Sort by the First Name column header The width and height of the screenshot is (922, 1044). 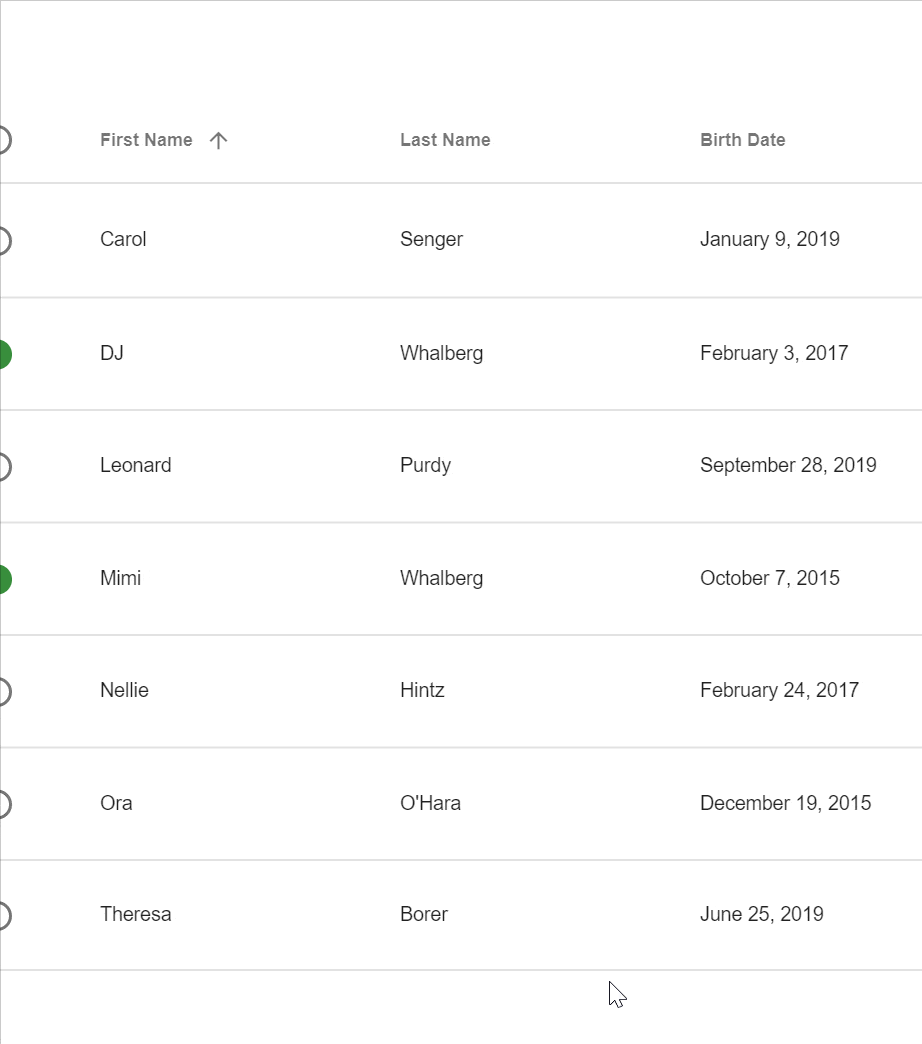[146, 140]
